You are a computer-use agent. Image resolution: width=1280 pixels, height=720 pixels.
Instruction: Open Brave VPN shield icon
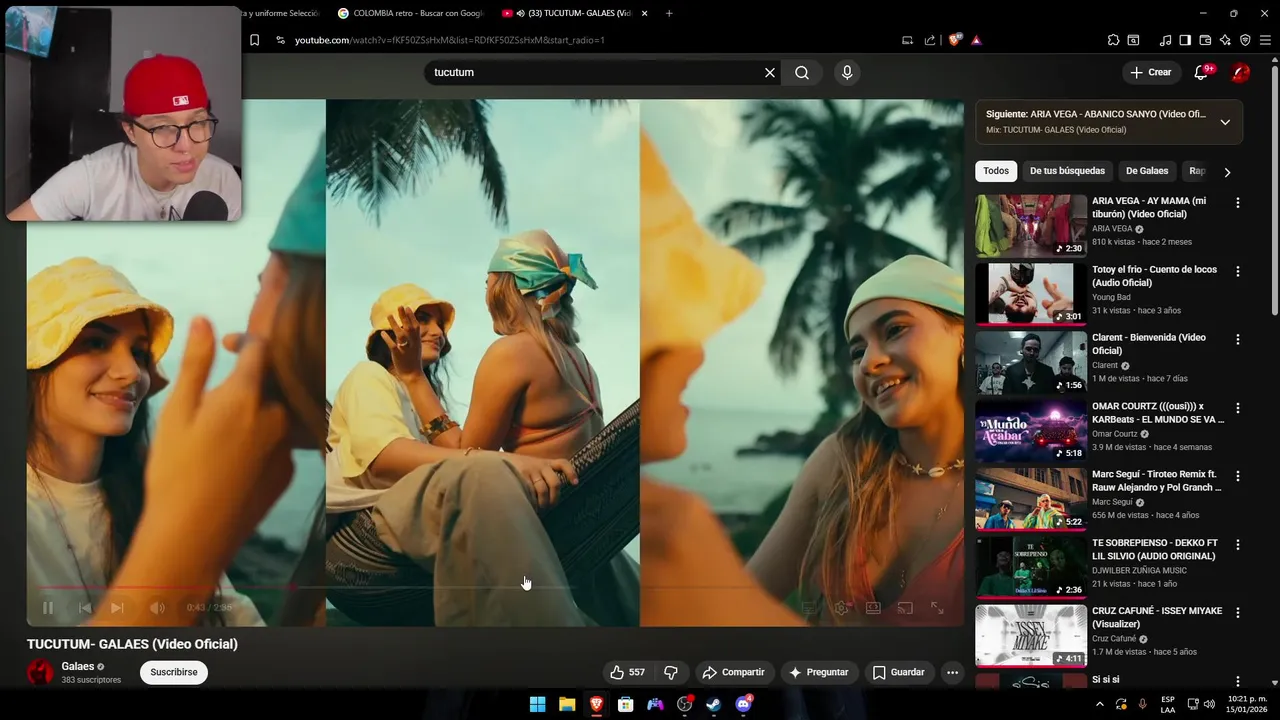pyautogui.click(x=1245, y=40)
